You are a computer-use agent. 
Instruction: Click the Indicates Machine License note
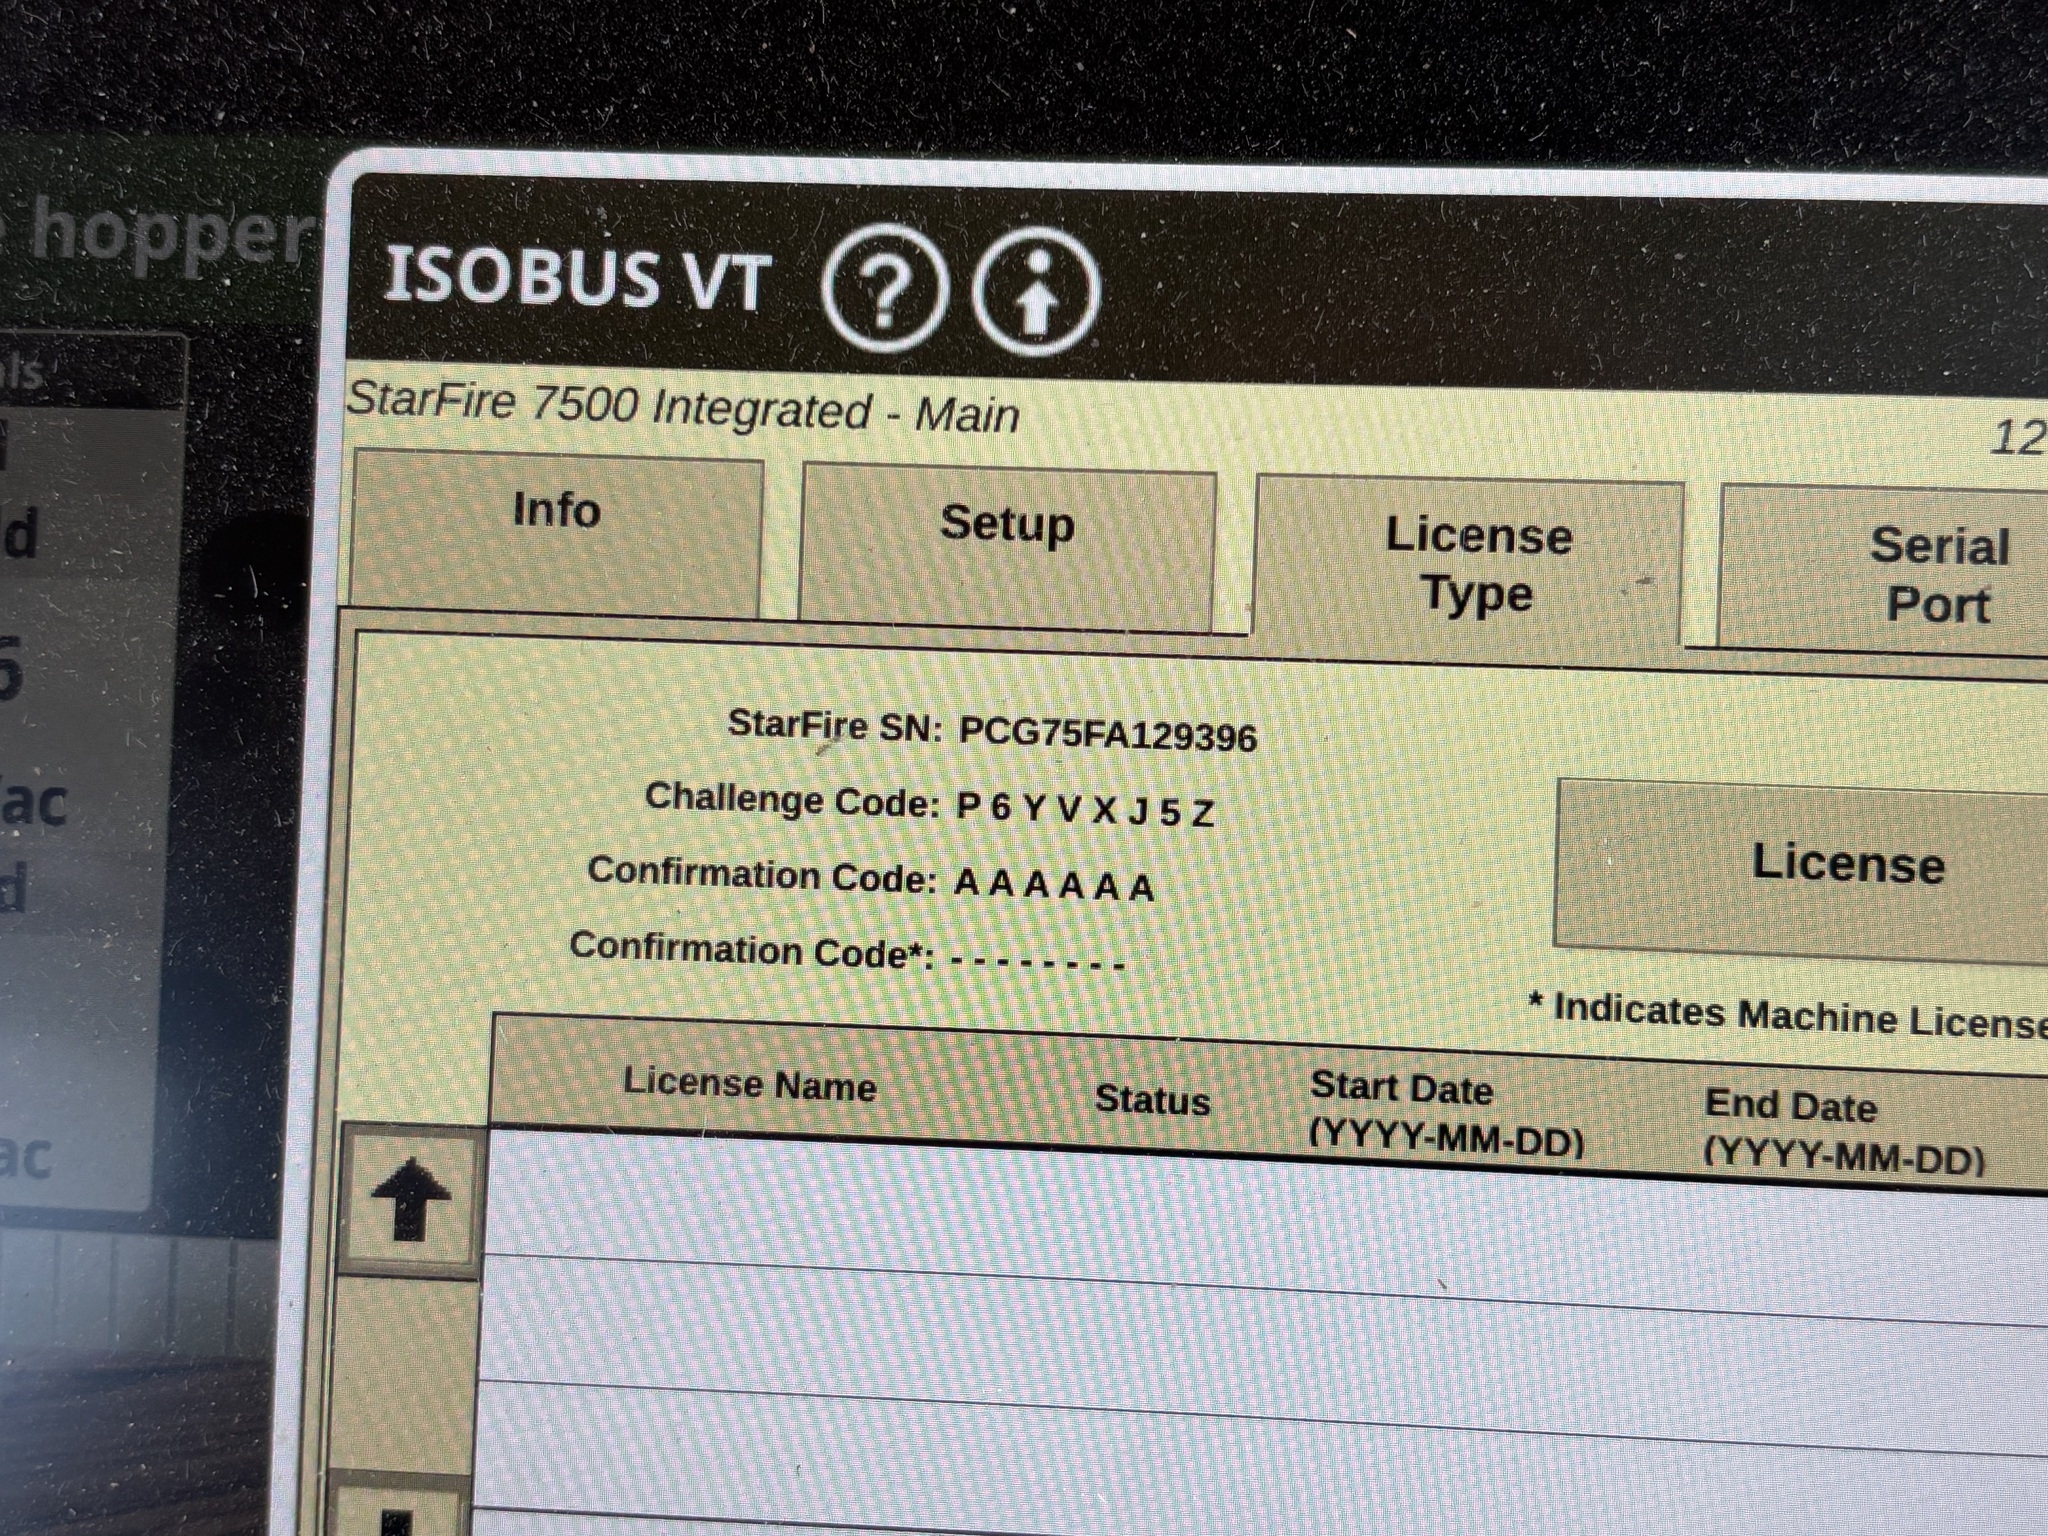[1790, 1016]
